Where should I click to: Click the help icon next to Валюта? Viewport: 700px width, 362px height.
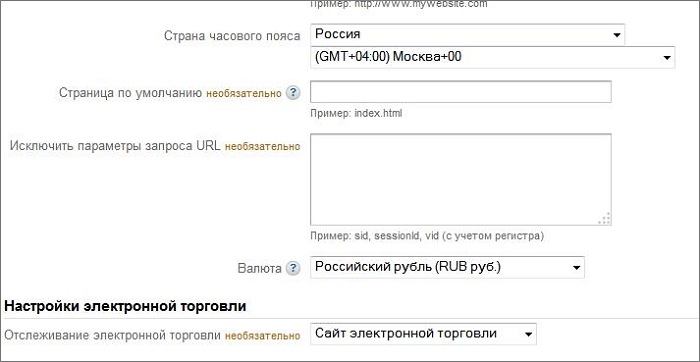(292, 268)
